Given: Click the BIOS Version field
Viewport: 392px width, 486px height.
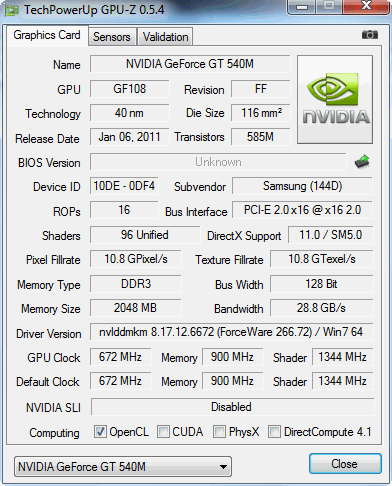Looking at the screenshot, I should [x=218, y=162].
